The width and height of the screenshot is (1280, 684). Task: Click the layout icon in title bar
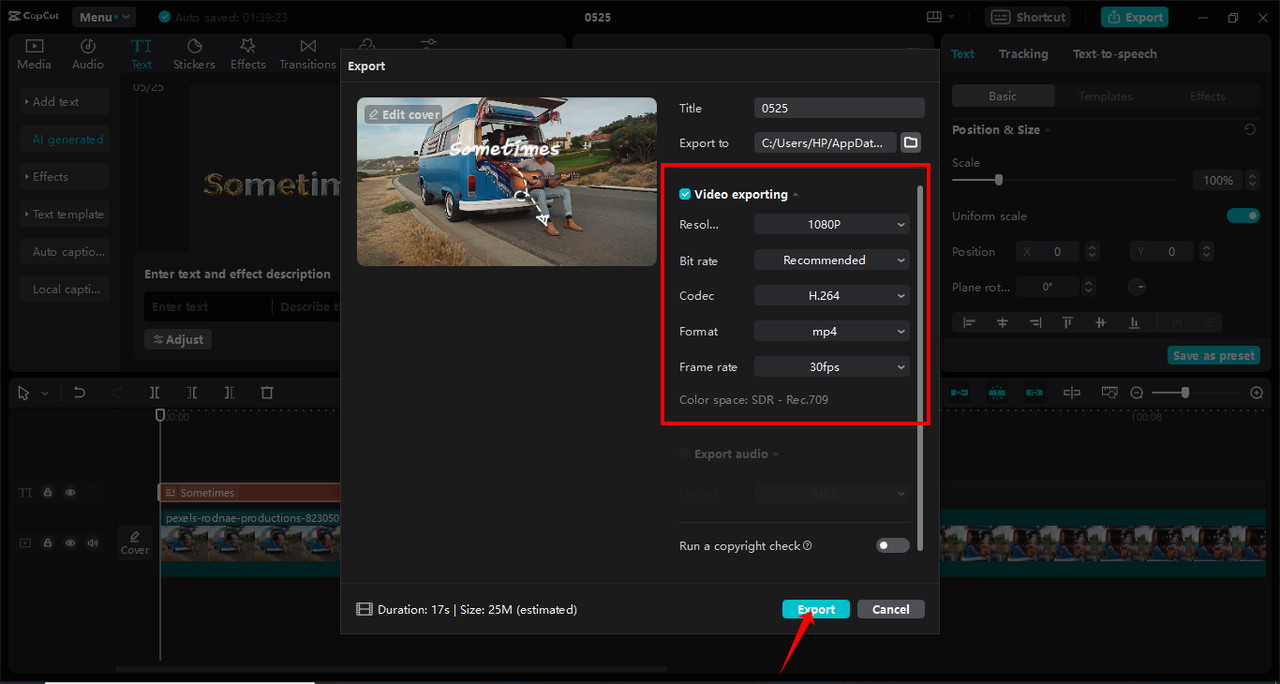click(x=934, y=17)
